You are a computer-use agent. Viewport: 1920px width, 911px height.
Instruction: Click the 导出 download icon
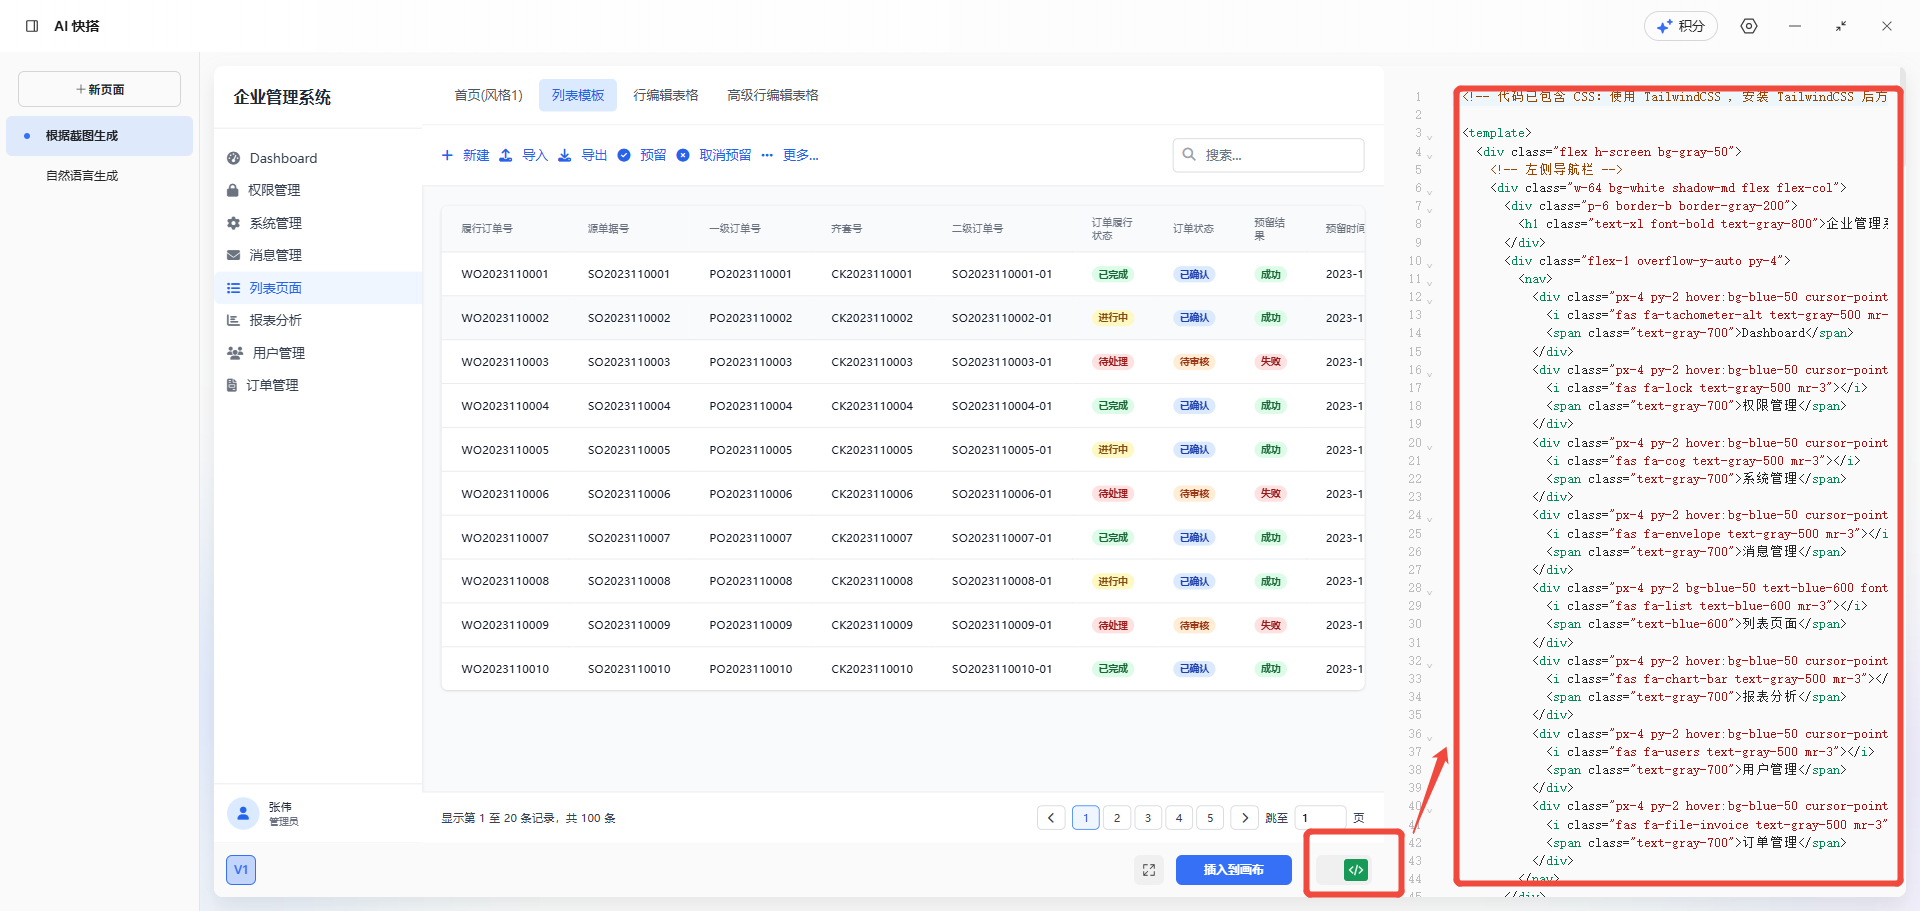pos(565,155)
